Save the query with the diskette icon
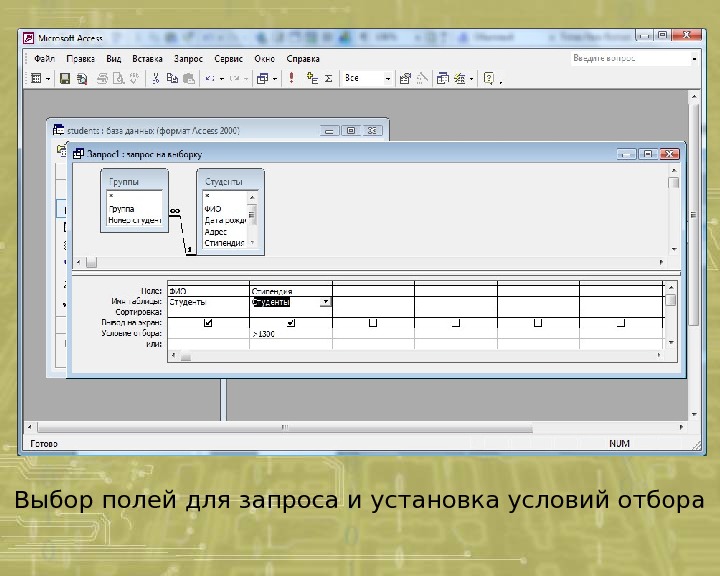Viewport: 720px width, 576px height. 65,79
